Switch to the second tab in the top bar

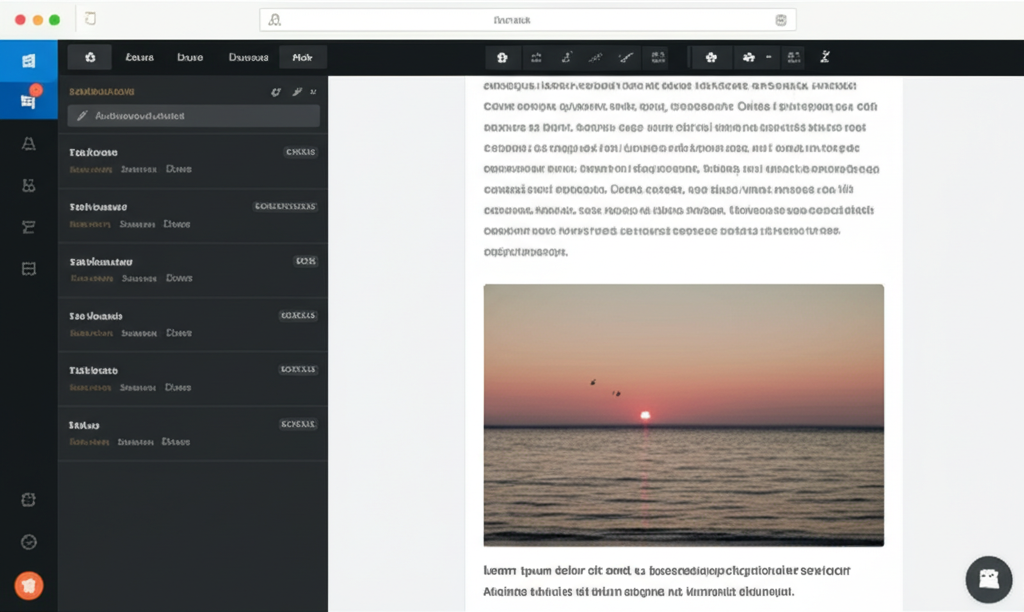pyautogui.click(x=139, y=57)
